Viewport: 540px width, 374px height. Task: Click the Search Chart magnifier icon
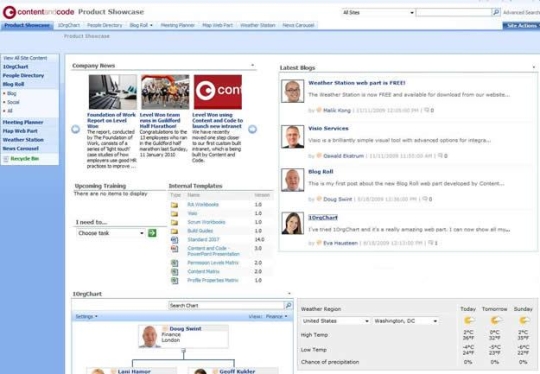point(288,305)
